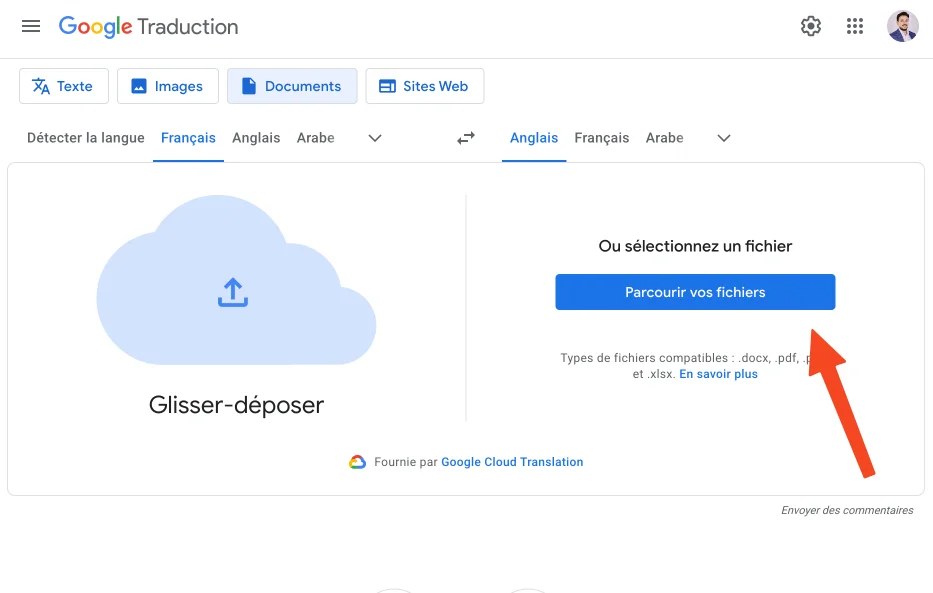Select Anglais as target language

point(534,138)
